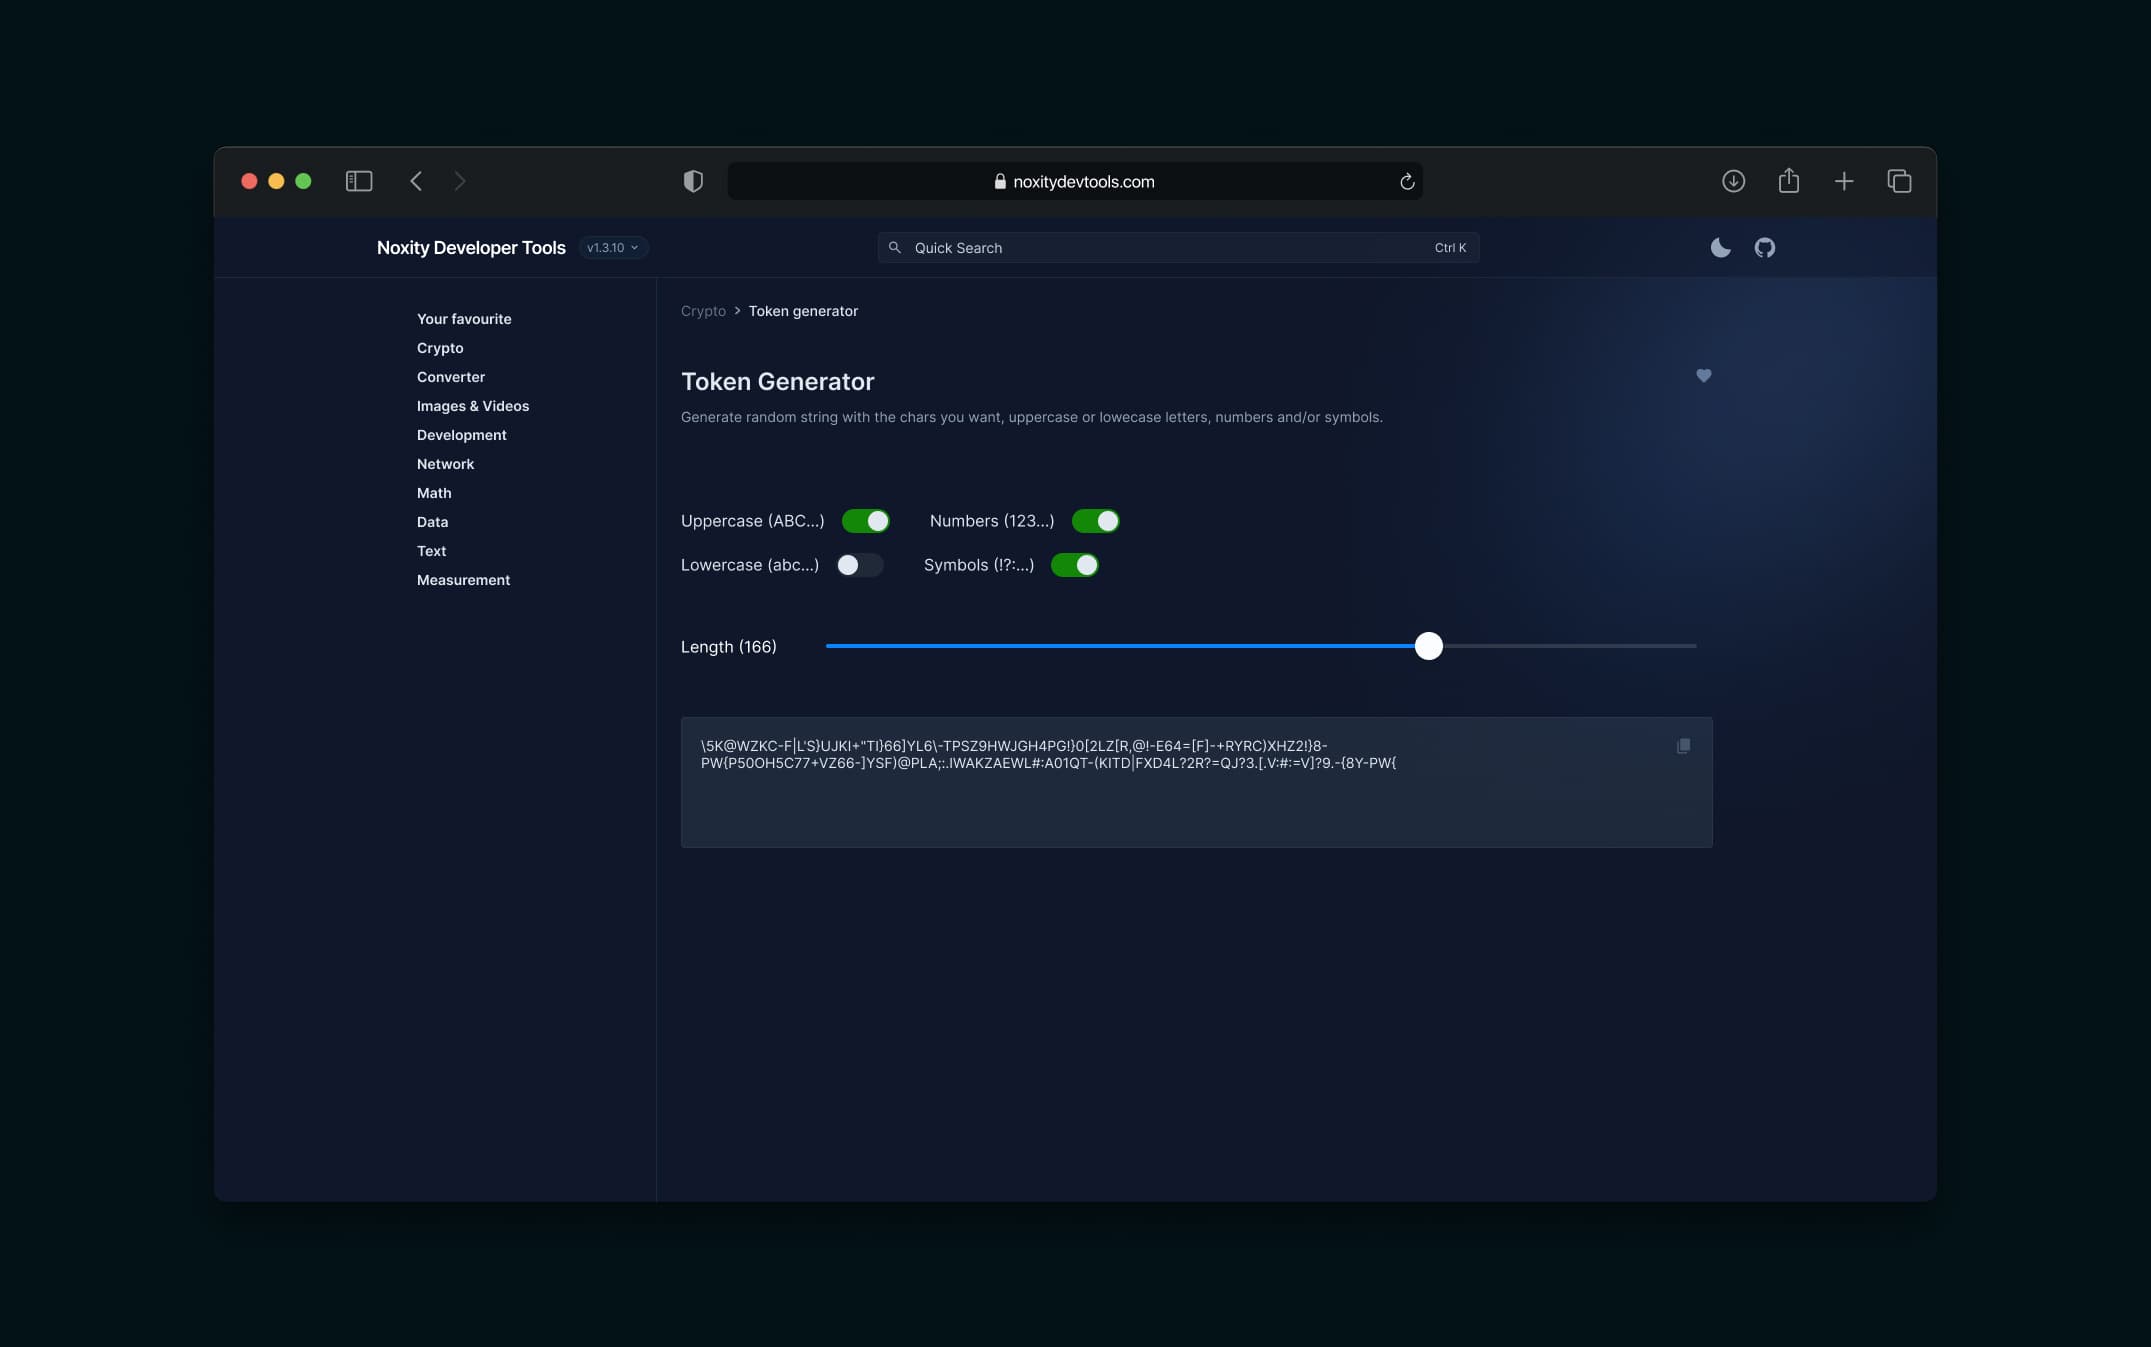Viewport: 2151px width, 1347px height.
Task: Open the v1.3.10 version dropdown
Action: [x=613, y=247]
